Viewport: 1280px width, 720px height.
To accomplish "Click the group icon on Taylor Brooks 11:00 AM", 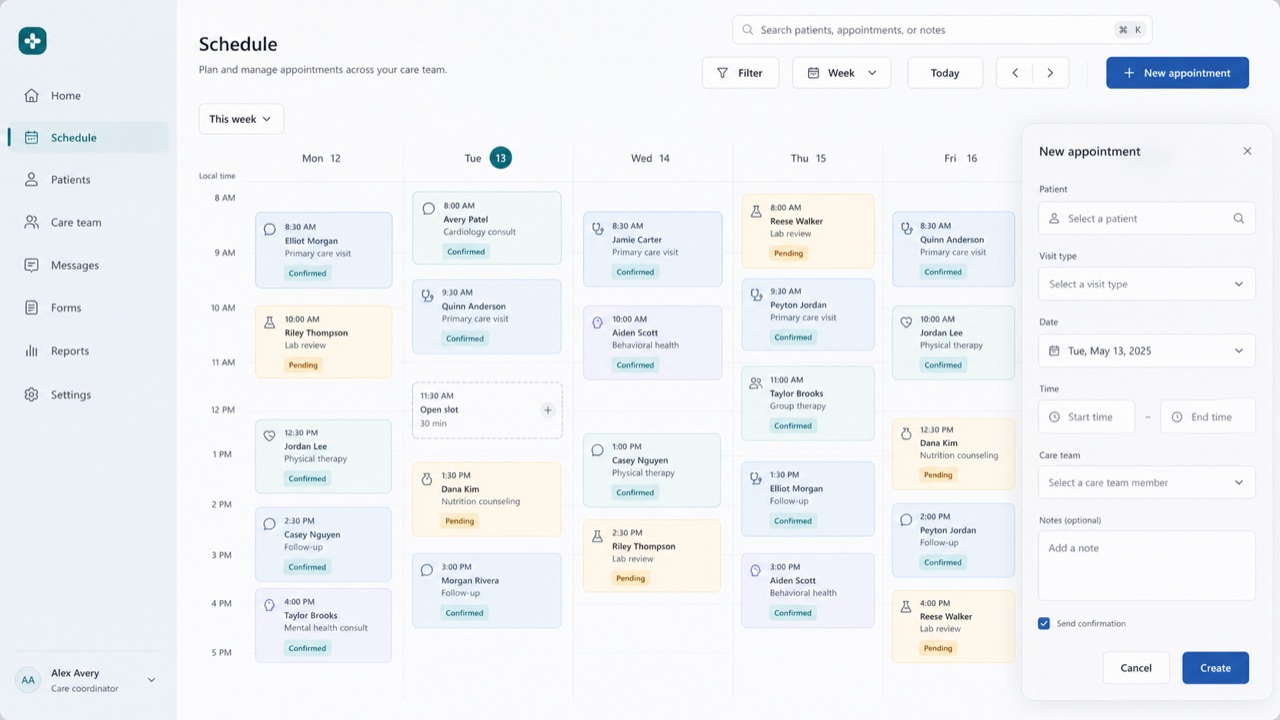I will coord(755,383).
